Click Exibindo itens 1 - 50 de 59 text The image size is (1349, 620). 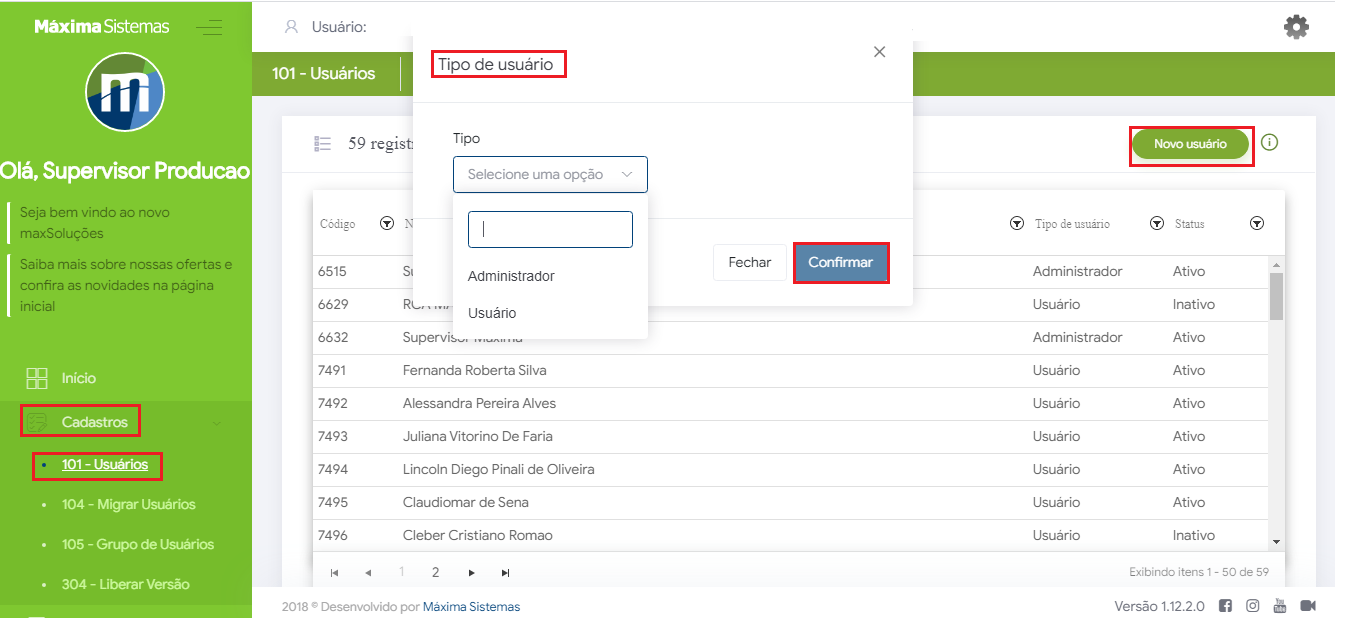[x=1199, y=573]
